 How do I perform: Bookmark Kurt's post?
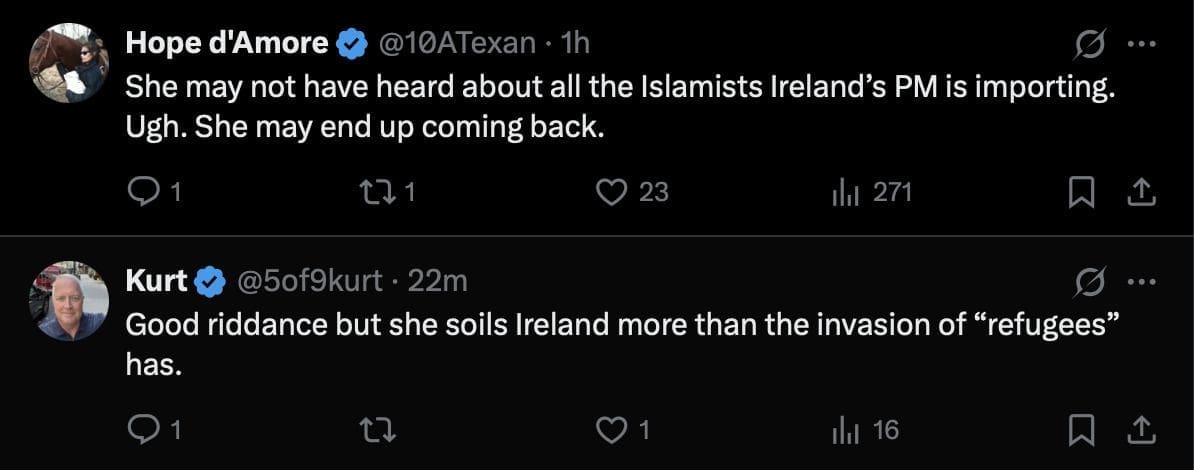(1079, 430)
